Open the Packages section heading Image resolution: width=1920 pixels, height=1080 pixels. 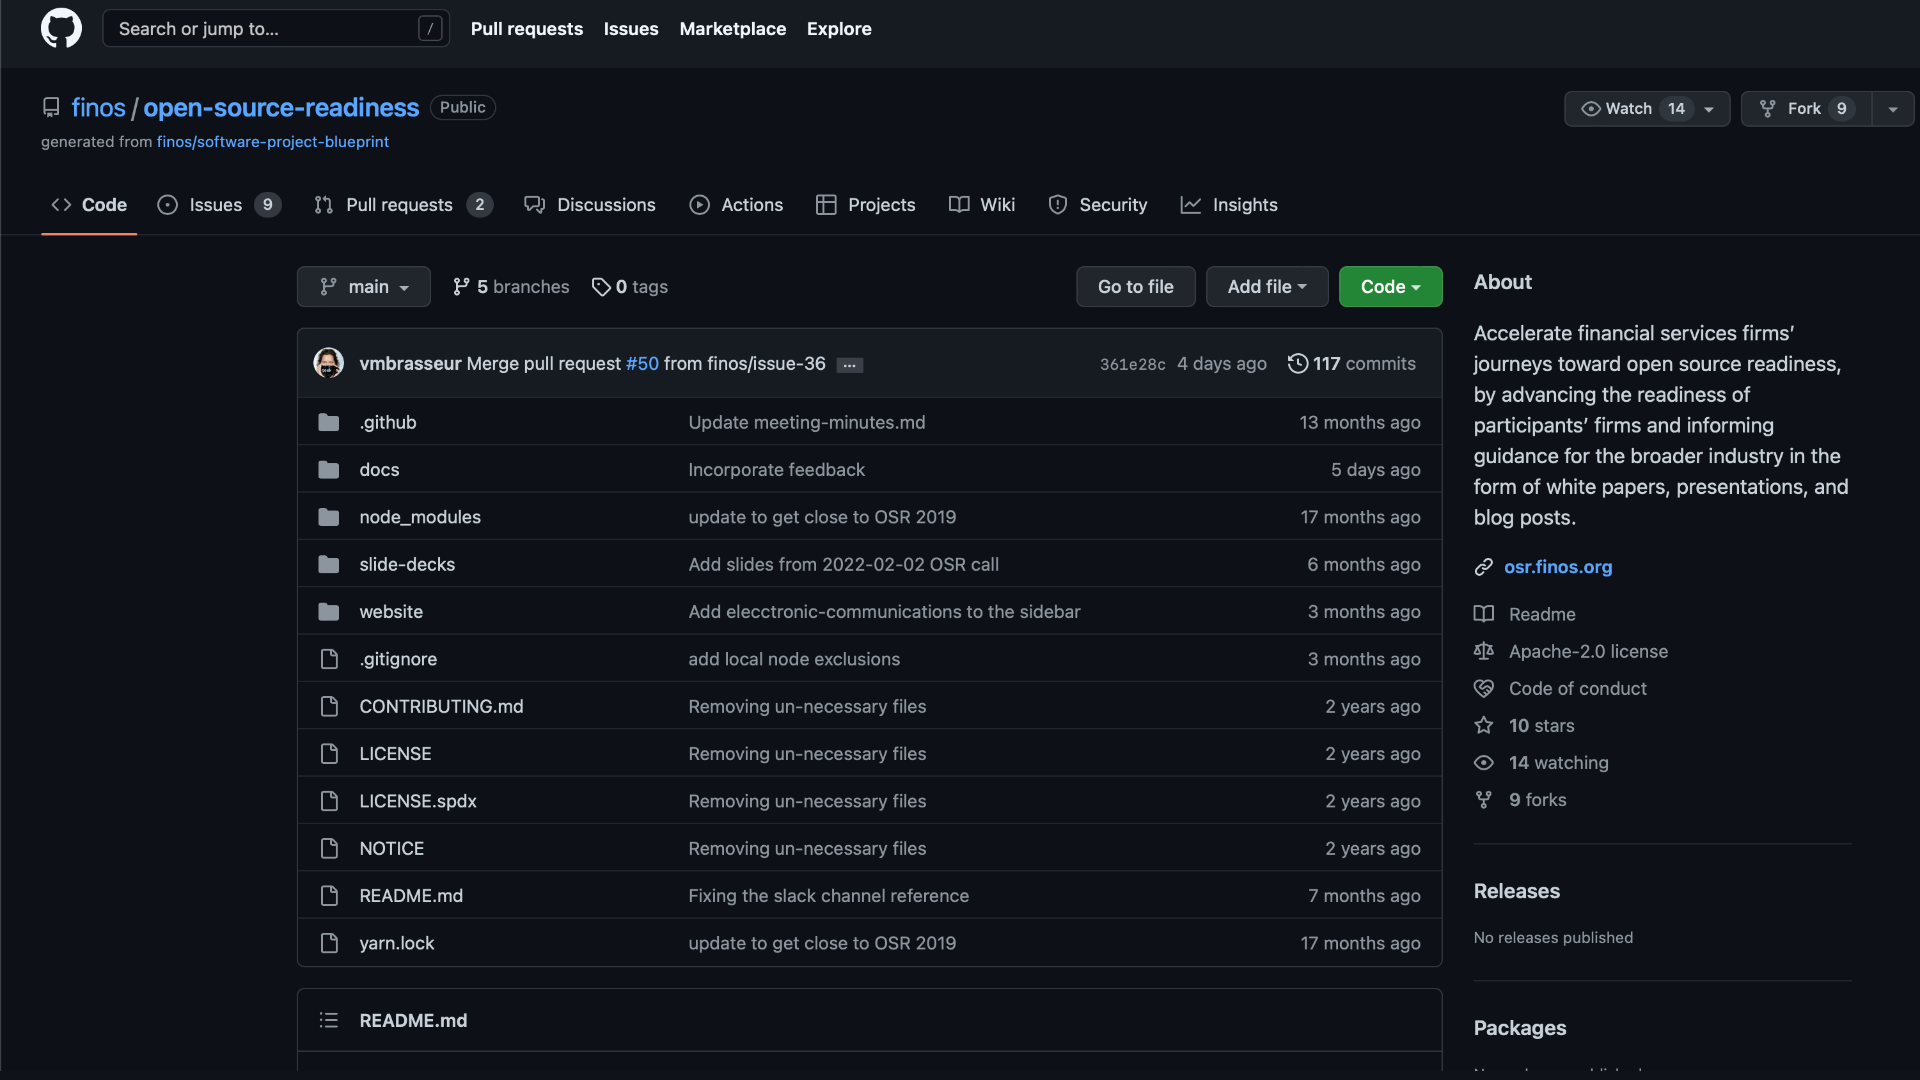pyautogui.click(x=1520, y=1028)
